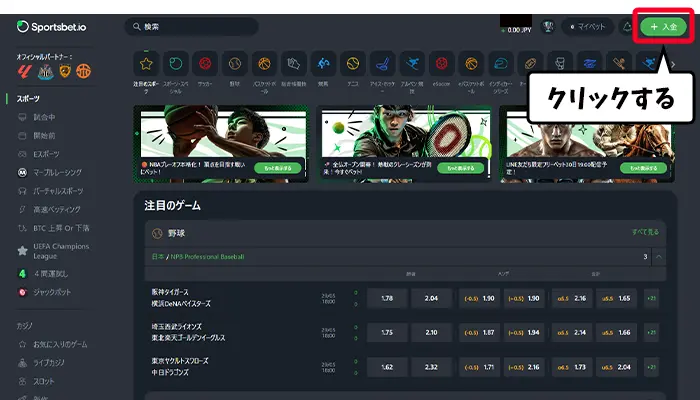700x400 pixels.
Task: Open お気に入りのゲーム in the casino section
Action: (53, 344)
